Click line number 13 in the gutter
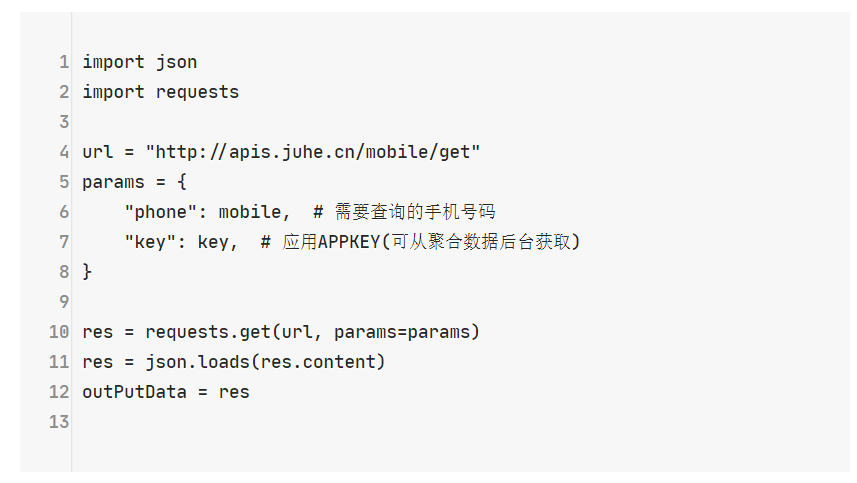 [59, 422]
